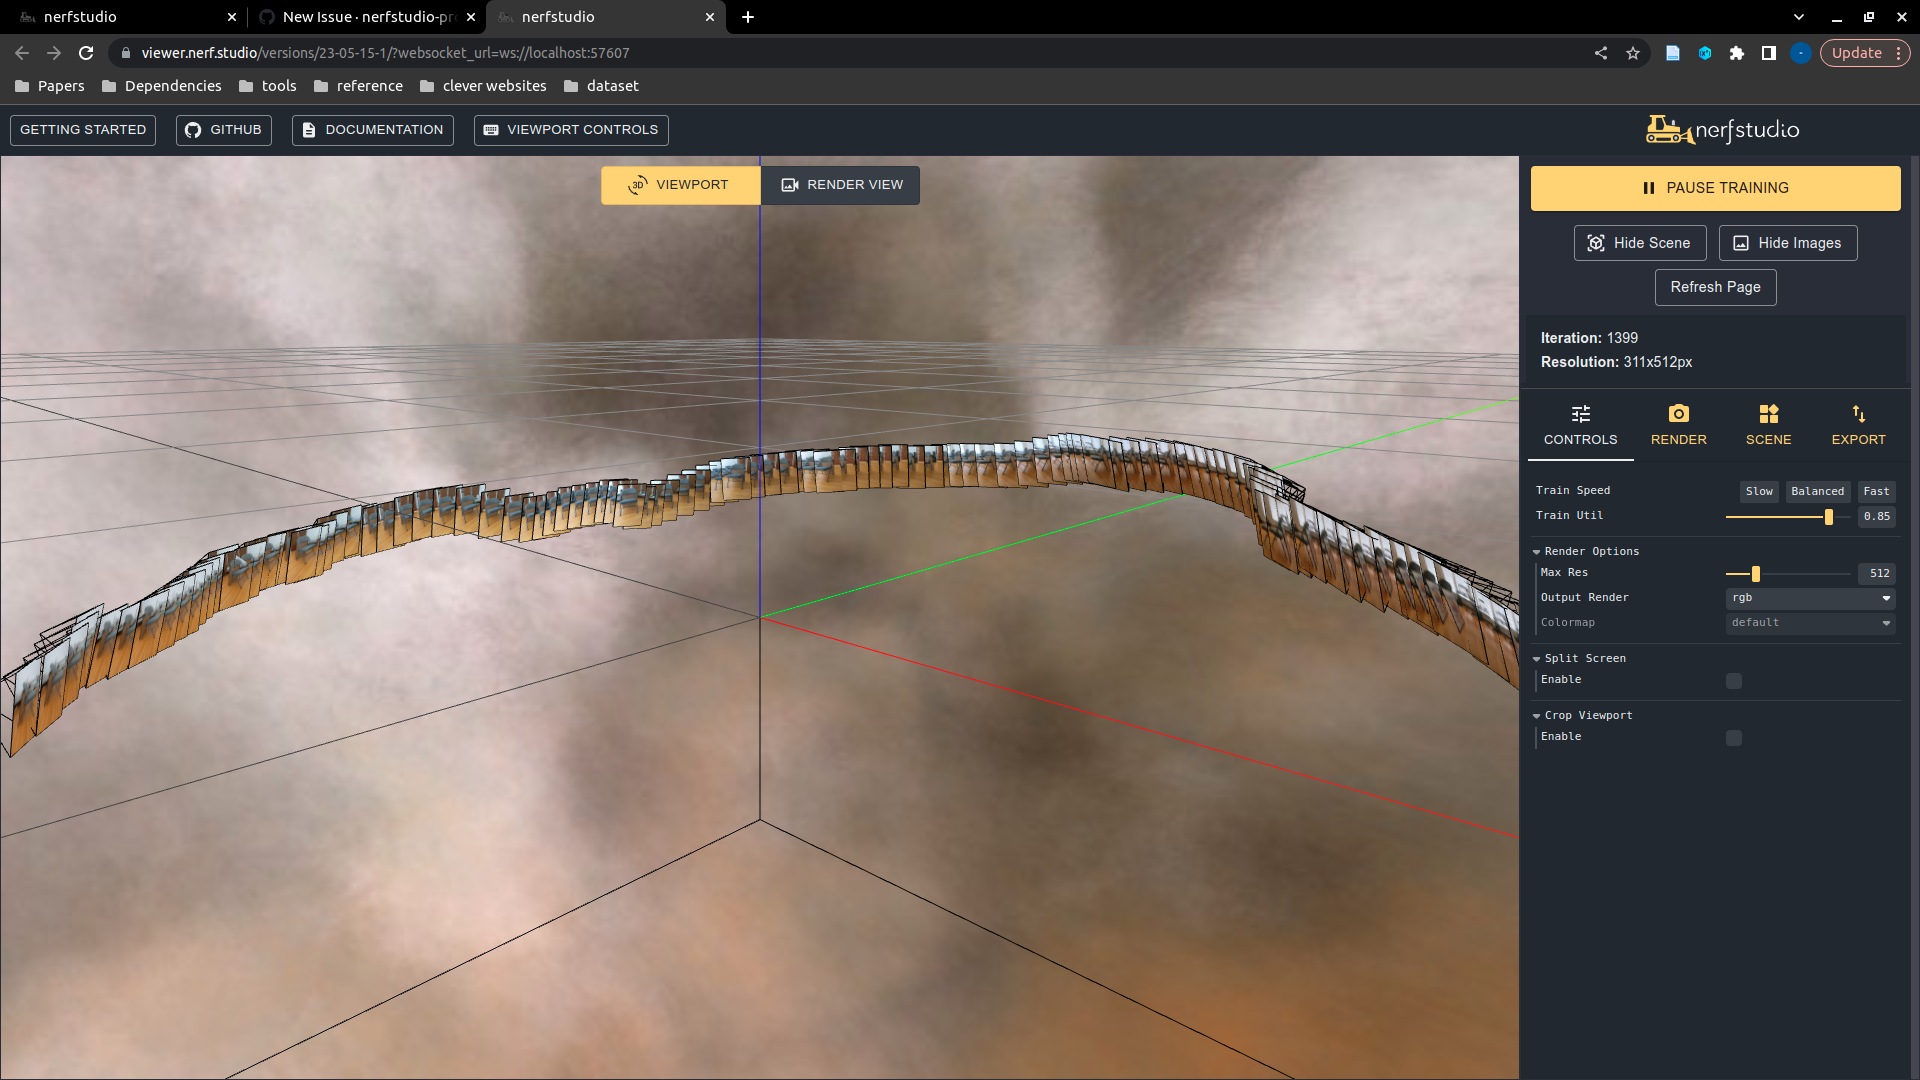This screenshot has height=1080, width=1920.
Task: Click the Train Util value field
Action: (1876, 517)
